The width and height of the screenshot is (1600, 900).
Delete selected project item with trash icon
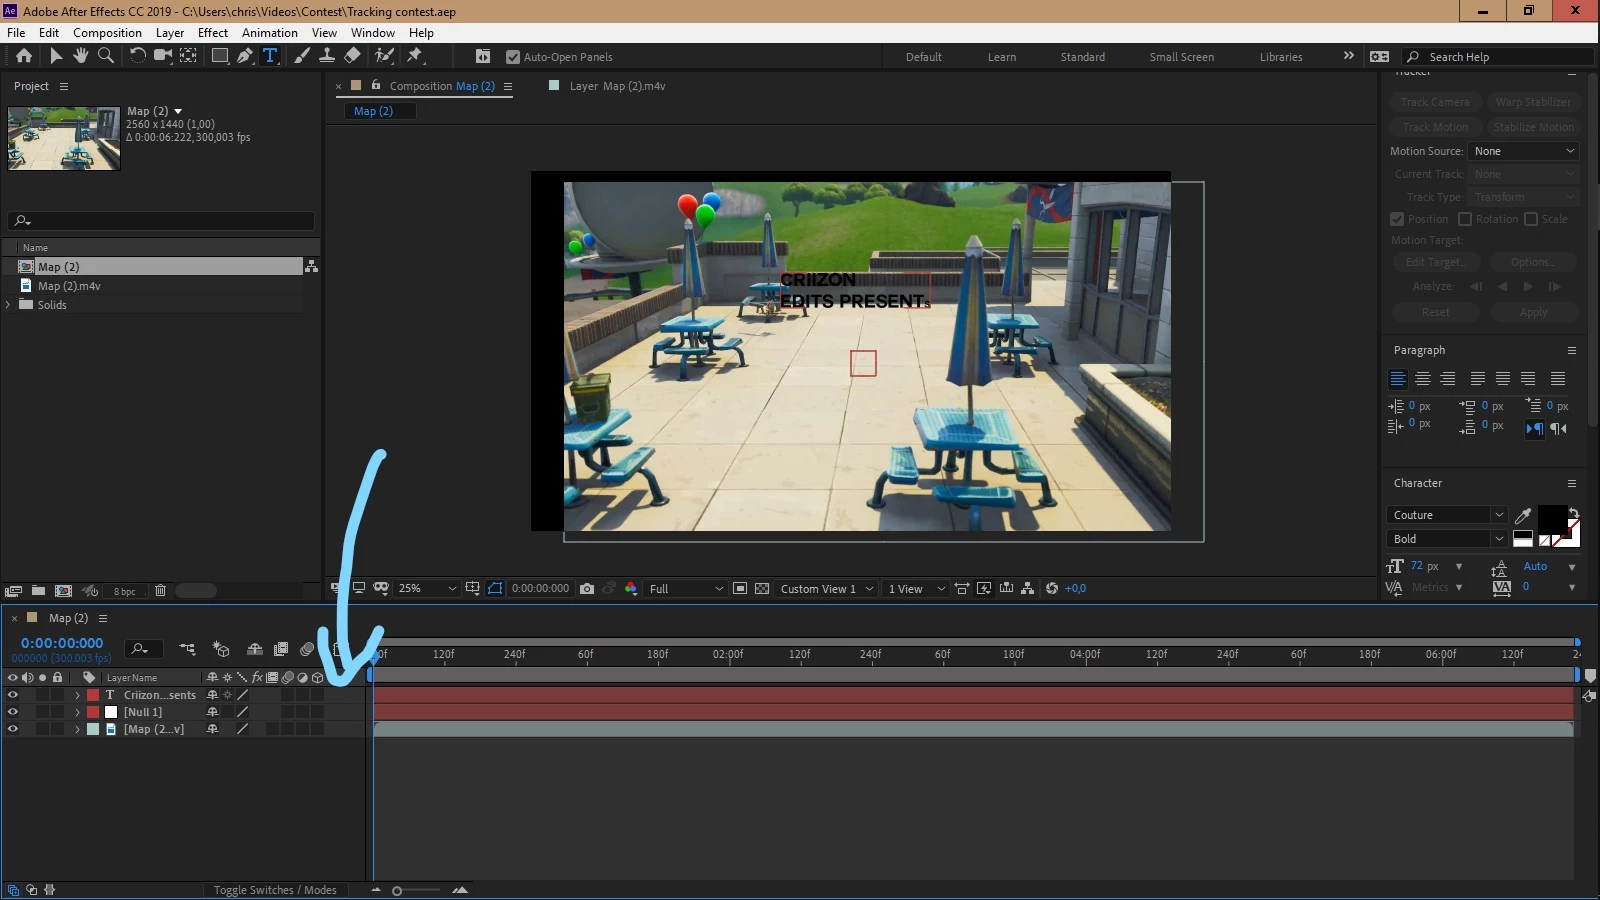(x=160, y=591)
